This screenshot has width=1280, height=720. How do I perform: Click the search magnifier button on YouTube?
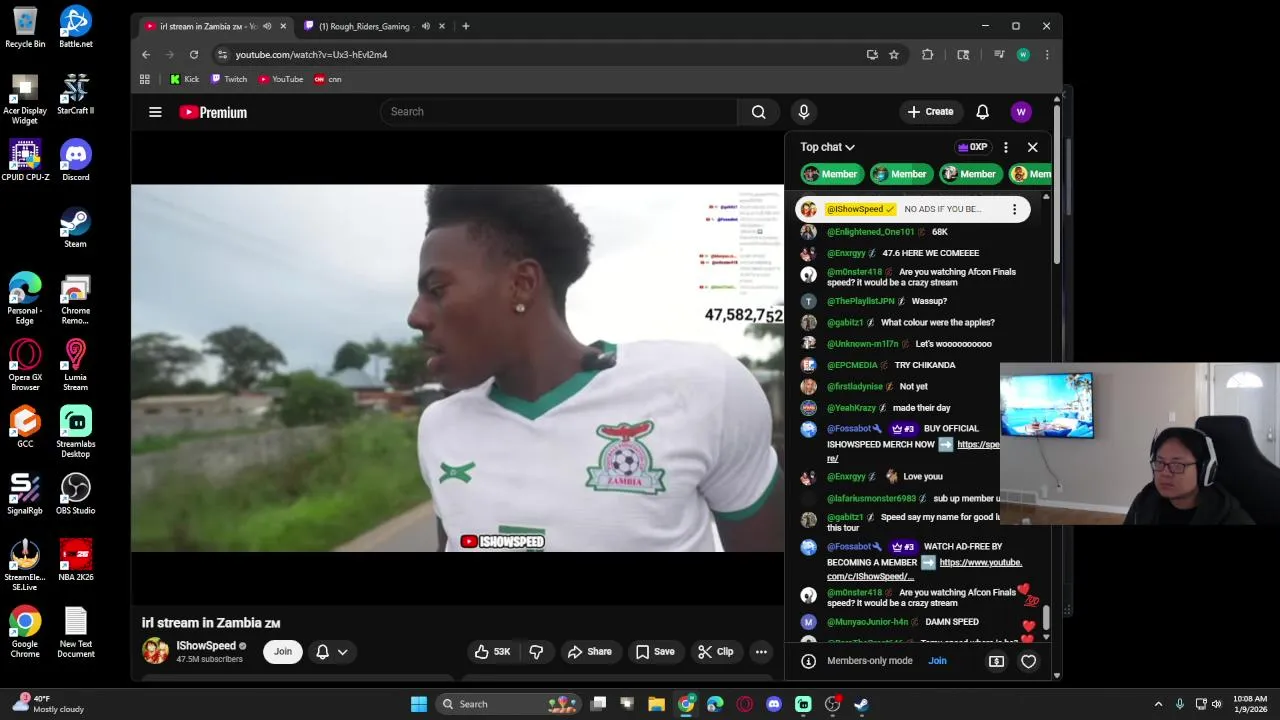pos(759,112)
